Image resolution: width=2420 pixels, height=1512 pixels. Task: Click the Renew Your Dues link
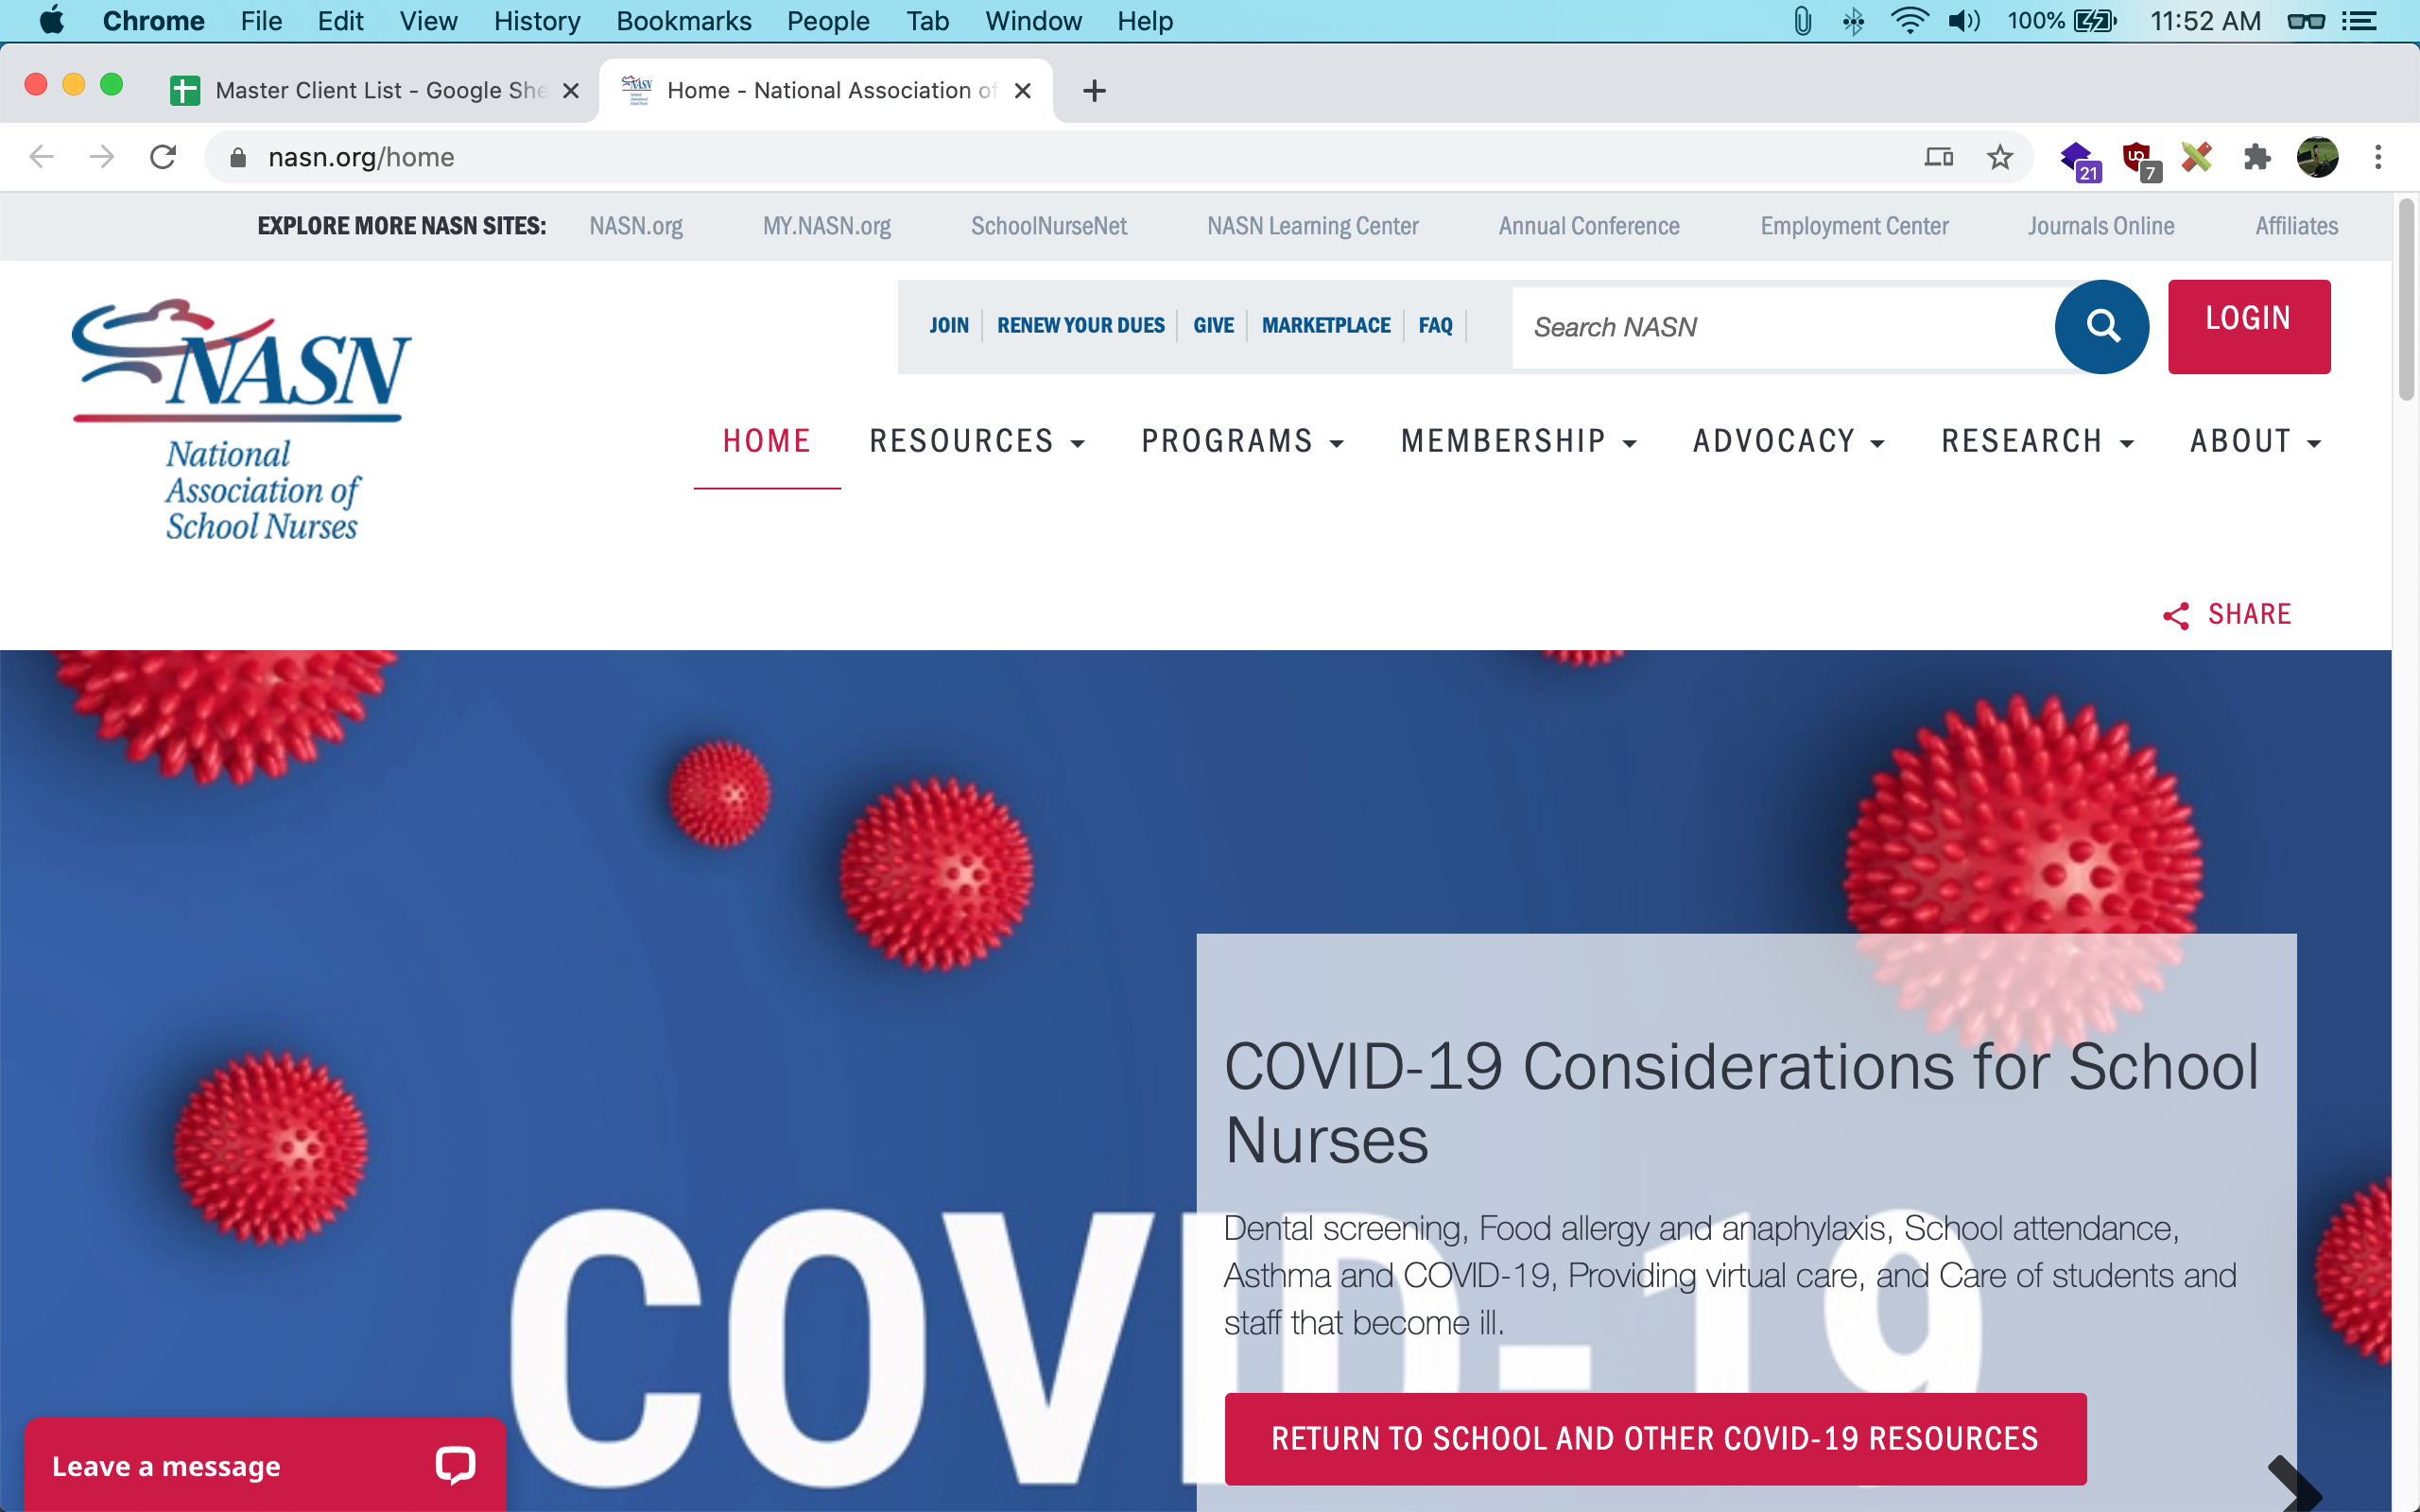[x=1080, y=325]
